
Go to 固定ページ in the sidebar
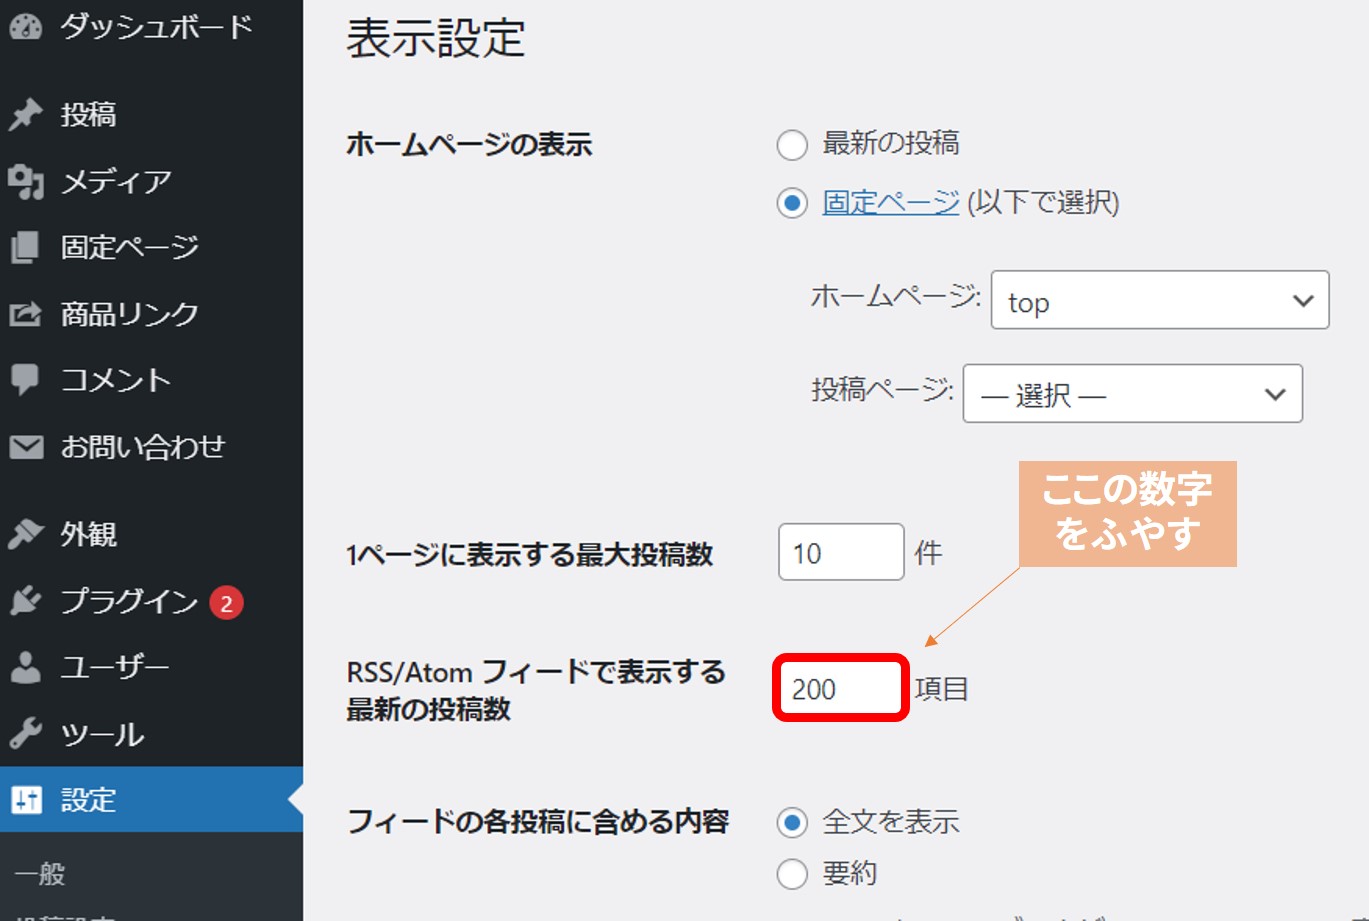(130, 247)
